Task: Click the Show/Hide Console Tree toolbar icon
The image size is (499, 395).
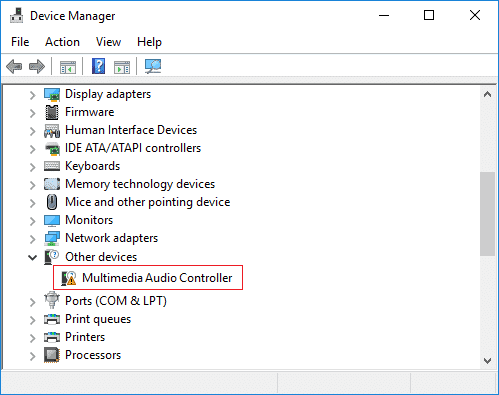Action: [68, 67]
